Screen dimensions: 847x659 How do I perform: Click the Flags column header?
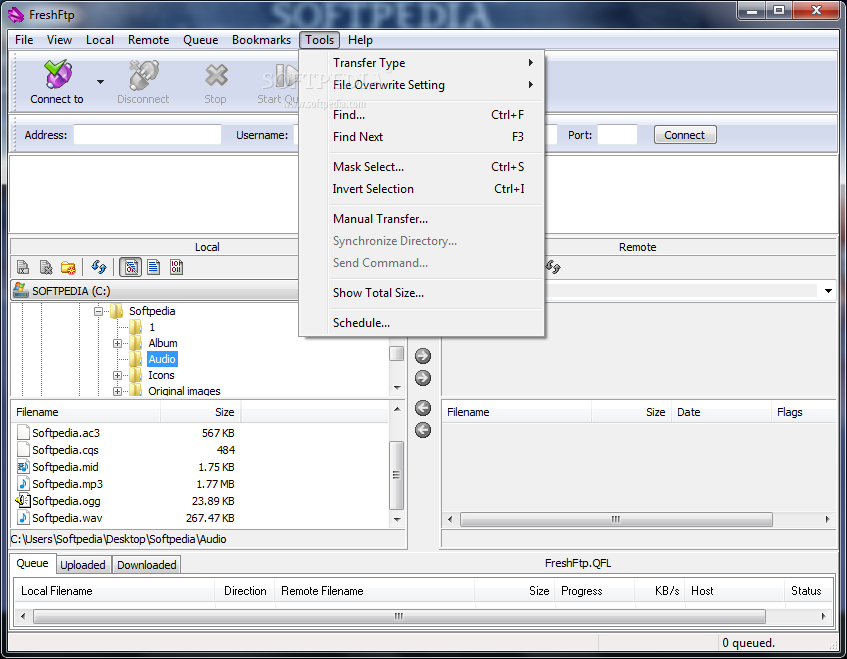tap(803, 412)
